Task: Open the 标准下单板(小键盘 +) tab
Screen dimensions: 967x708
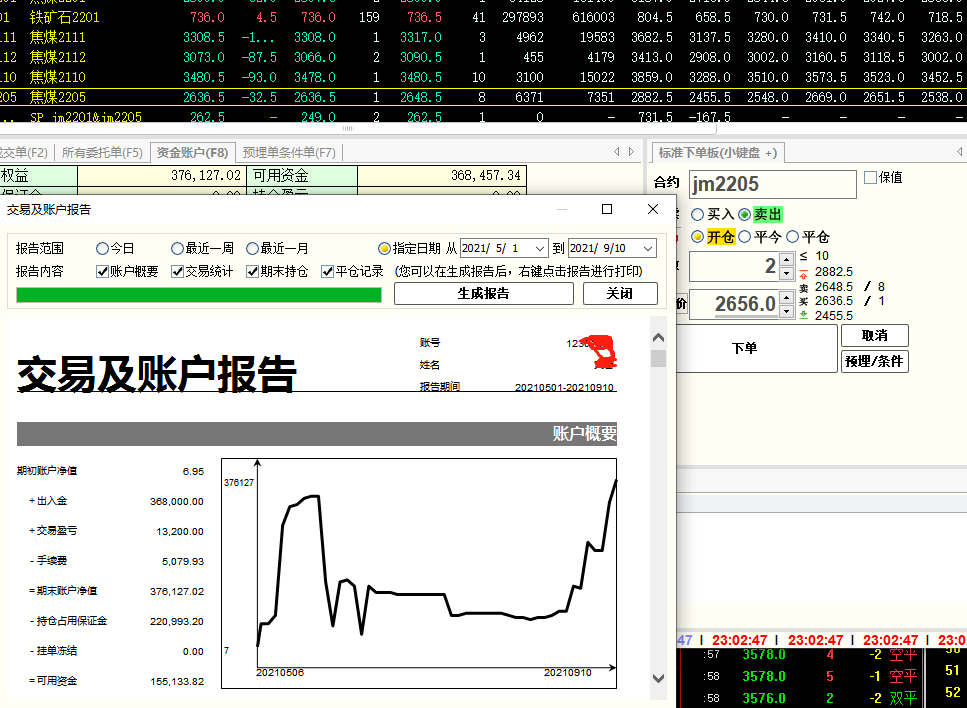Action: 718,152
